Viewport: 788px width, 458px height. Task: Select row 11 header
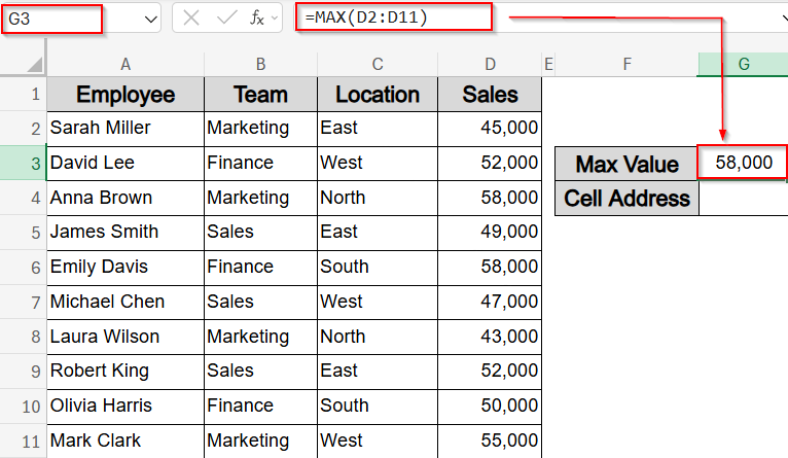[22, 440]
